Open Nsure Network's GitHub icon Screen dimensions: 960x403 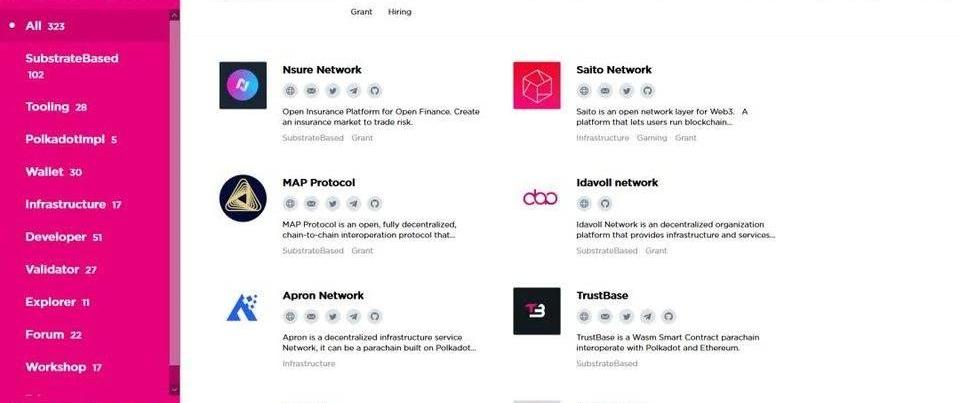[375, 90]
